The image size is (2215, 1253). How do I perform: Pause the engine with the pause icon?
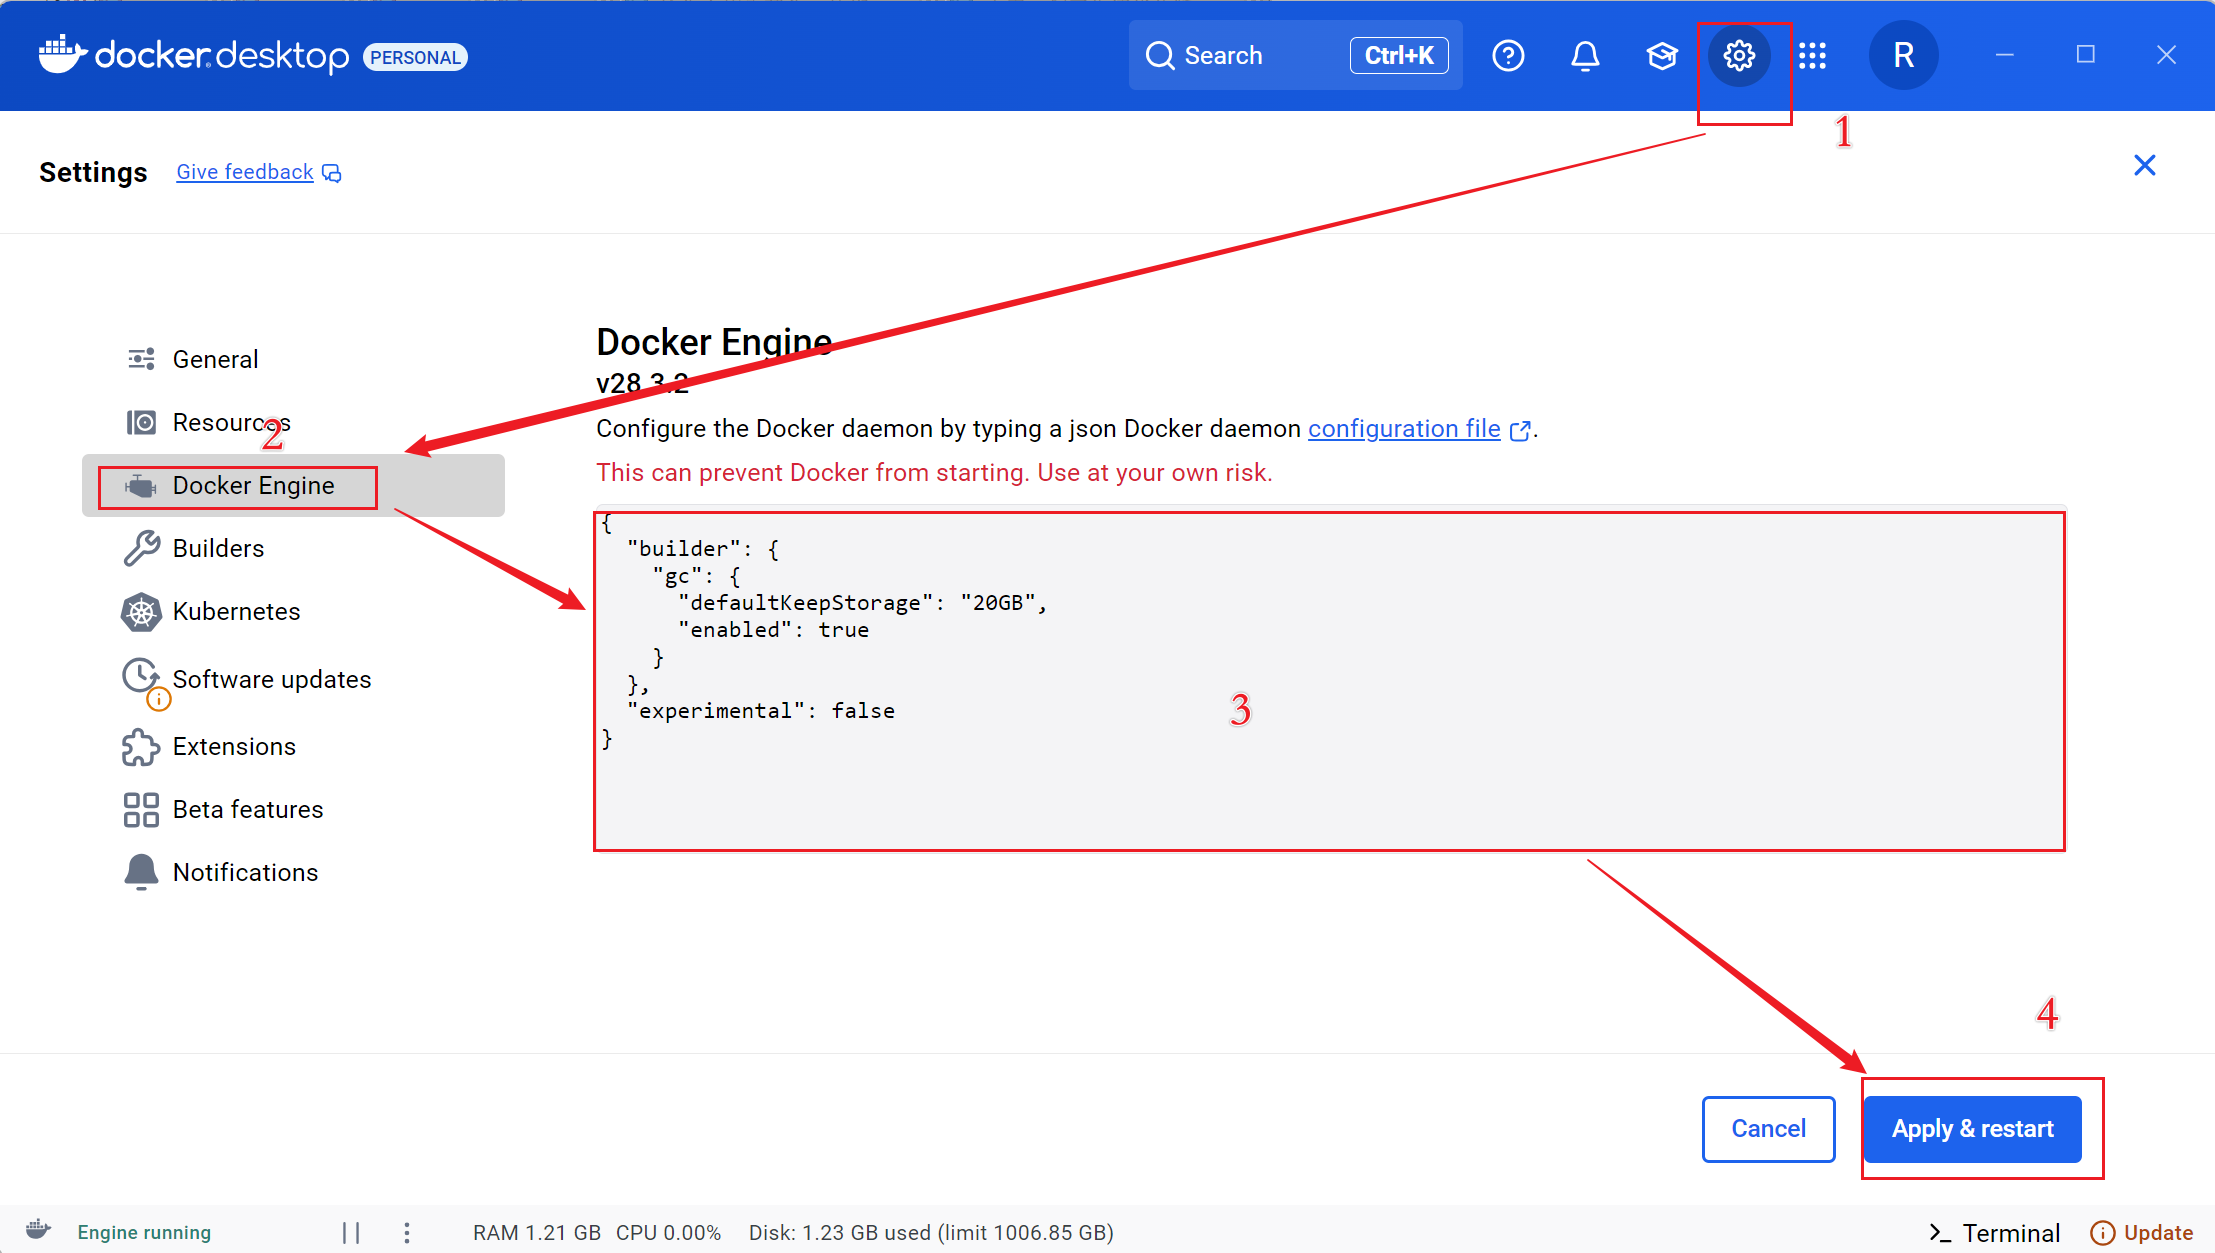351,1232
